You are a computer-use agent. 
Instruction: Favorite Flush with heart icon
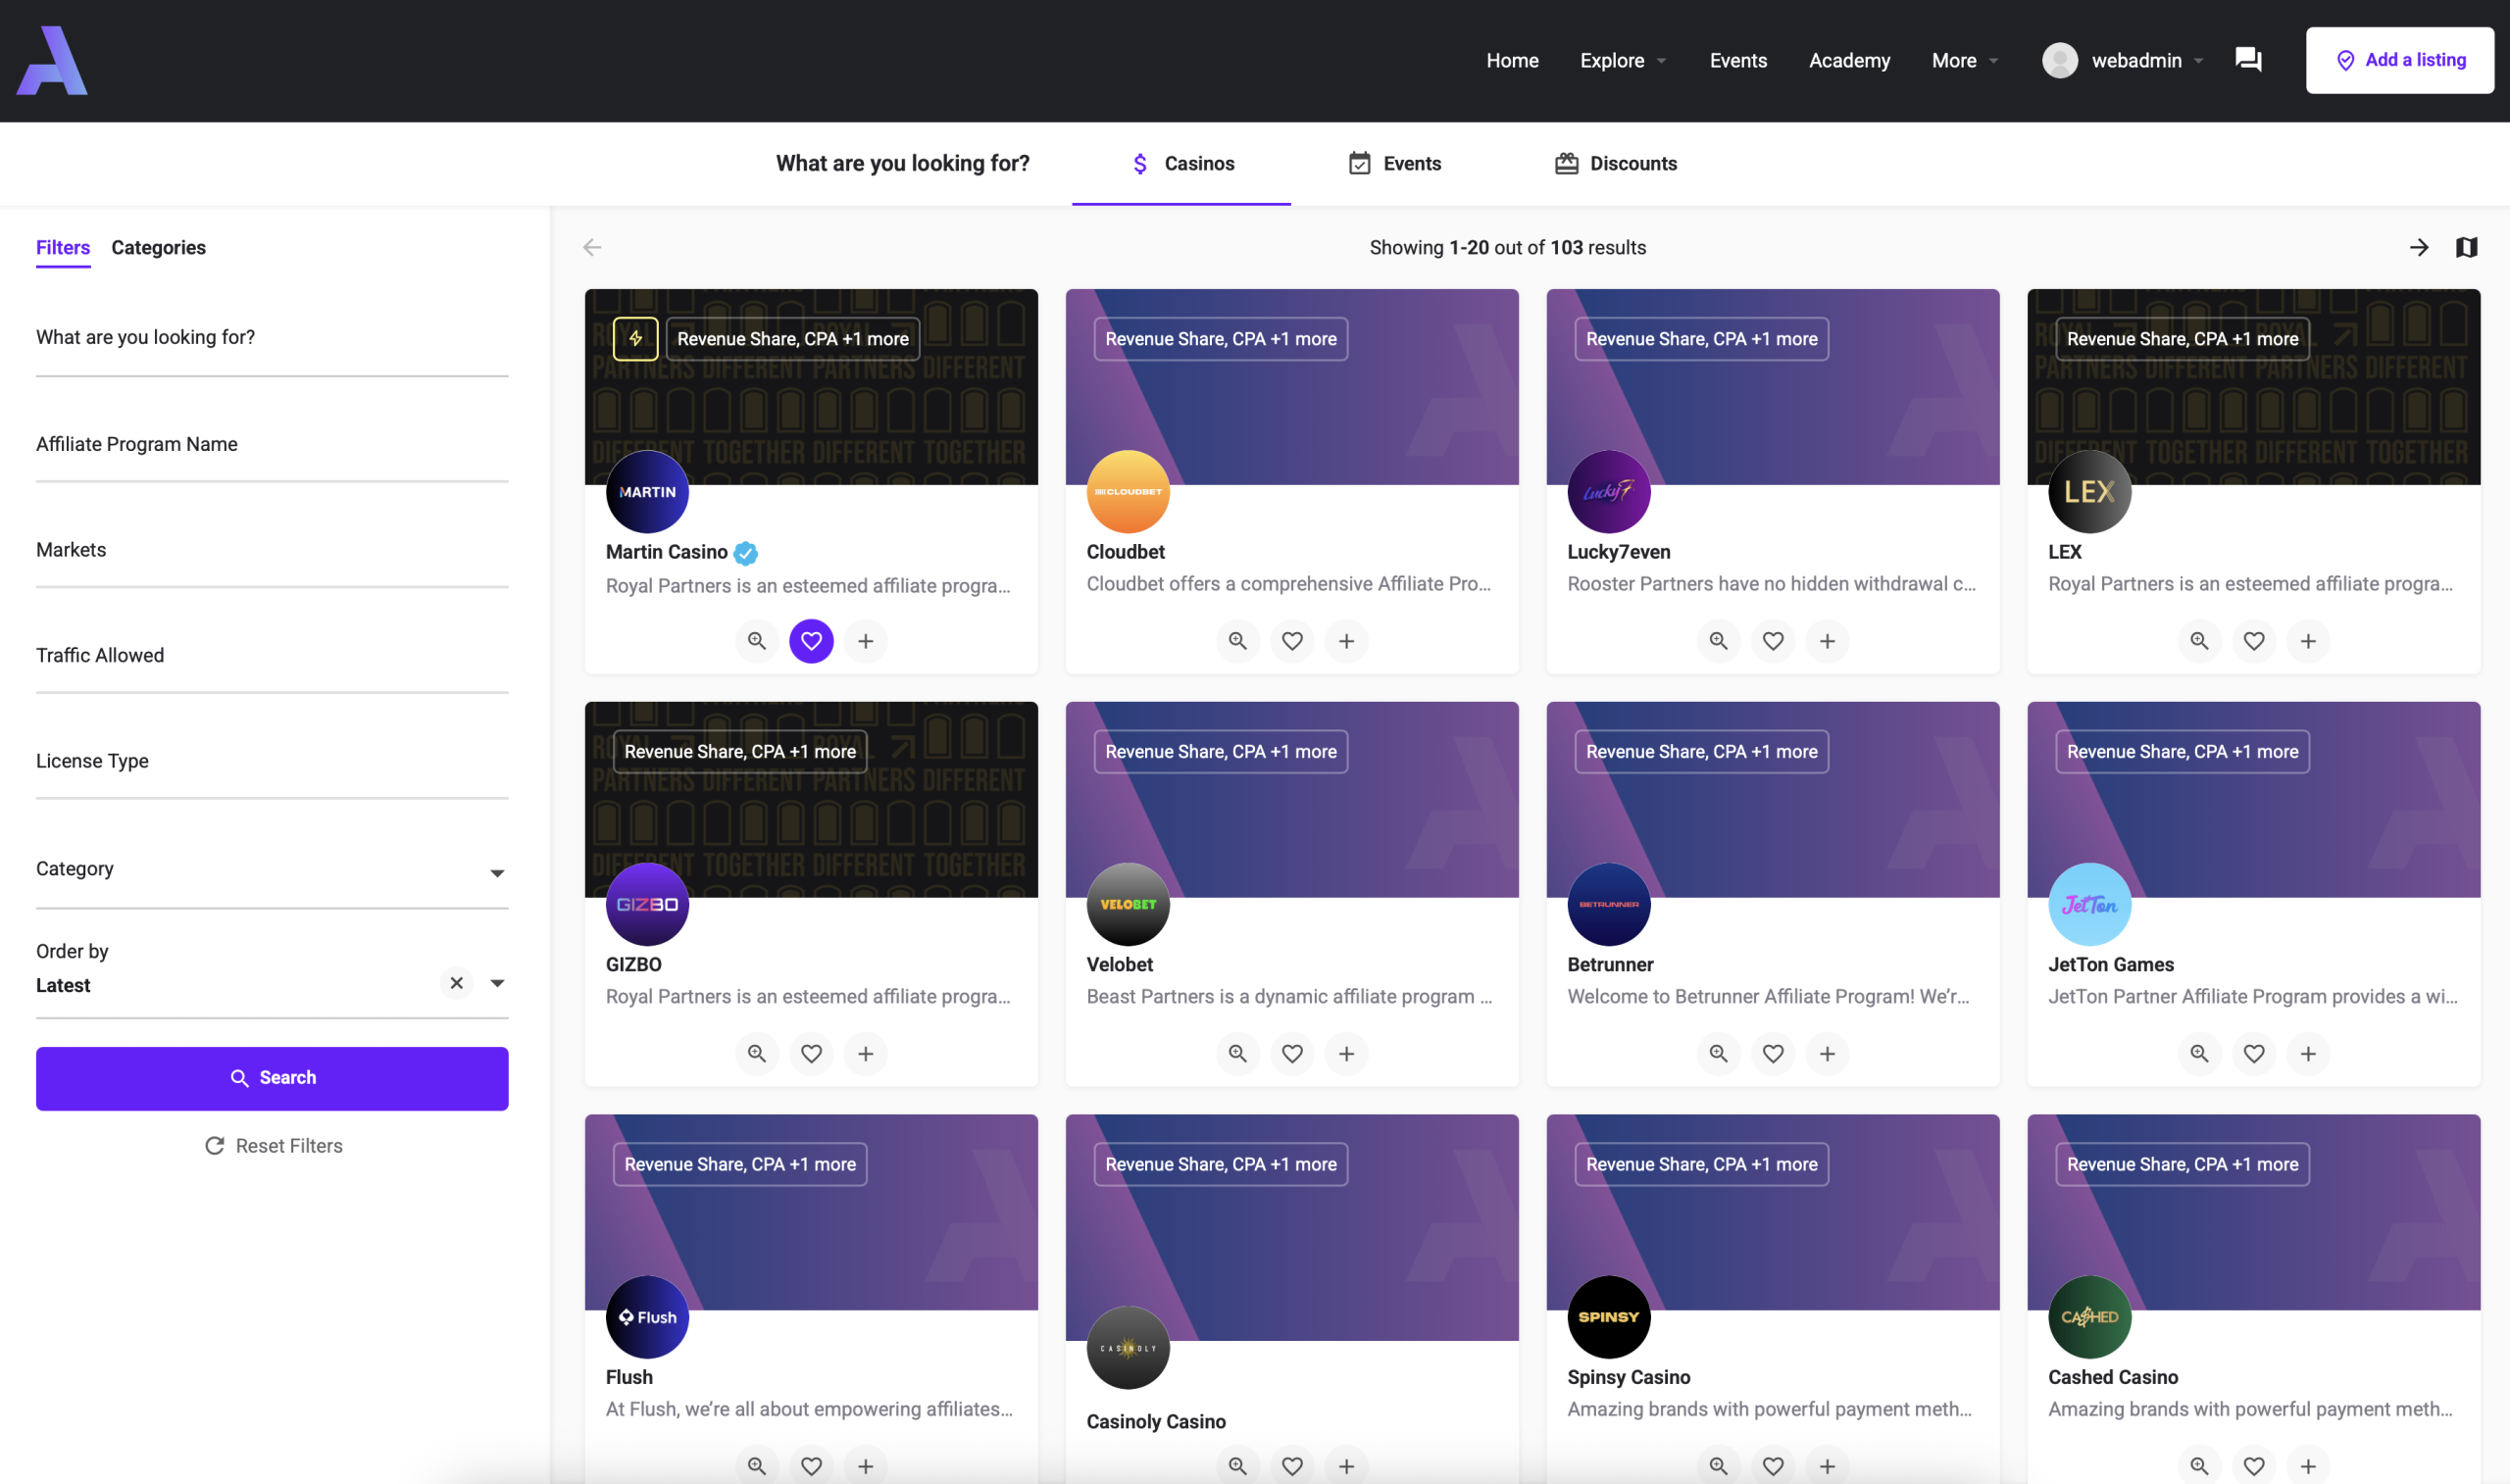point(812,1466)
